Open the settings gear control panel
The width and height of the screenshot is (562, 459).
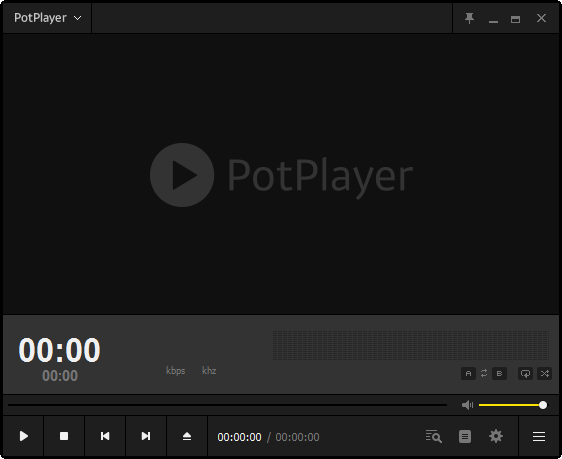pyautogui.click(x=496, y=436)
